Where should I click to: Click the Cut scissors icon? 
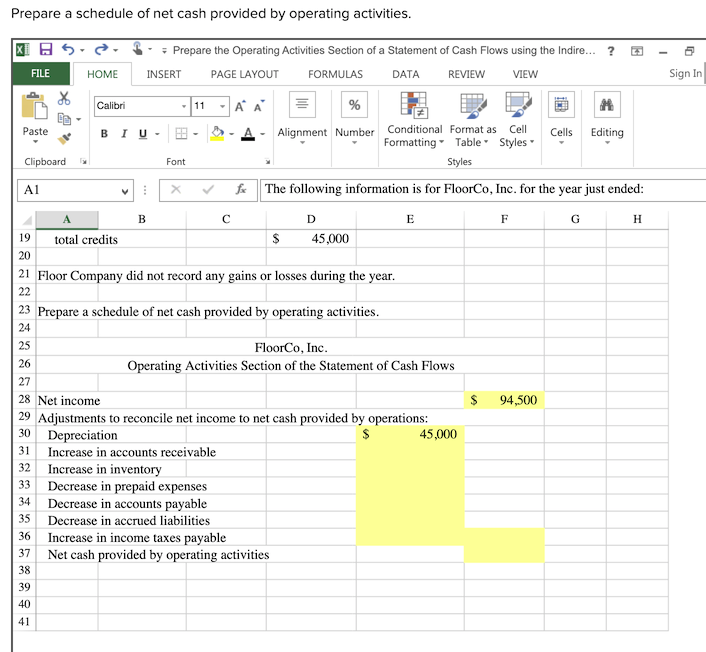(x=64, y=98)
